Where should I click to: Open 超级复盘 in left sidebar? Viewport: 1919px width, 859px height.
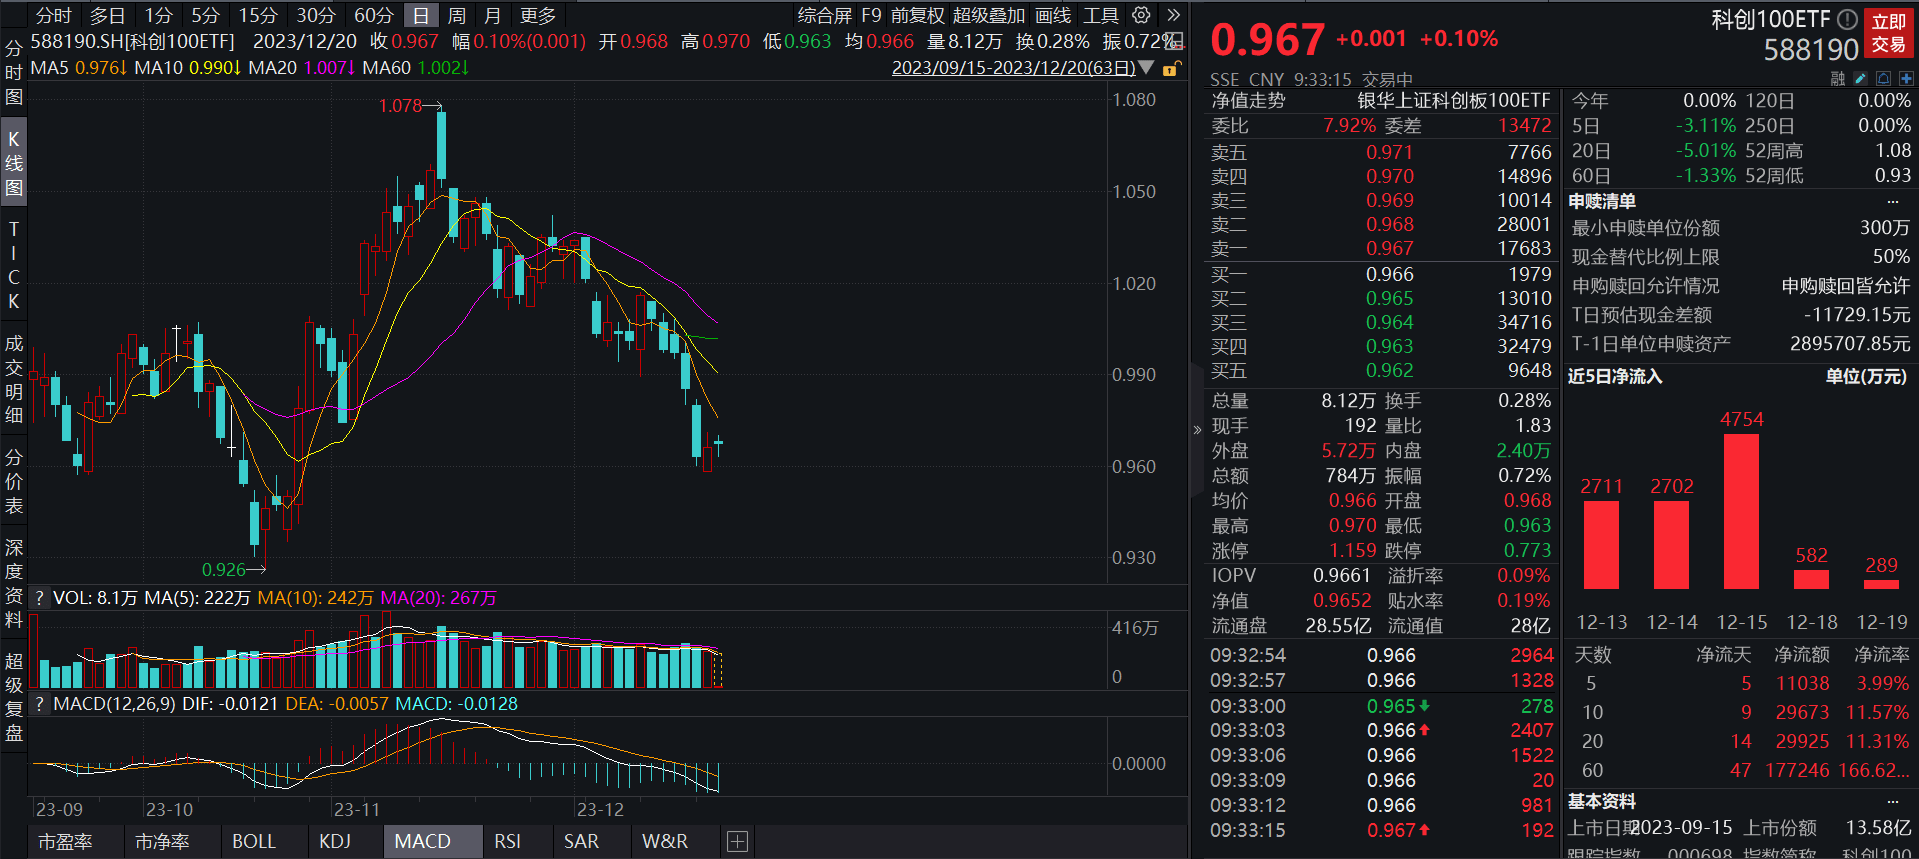tap(14, 697)
